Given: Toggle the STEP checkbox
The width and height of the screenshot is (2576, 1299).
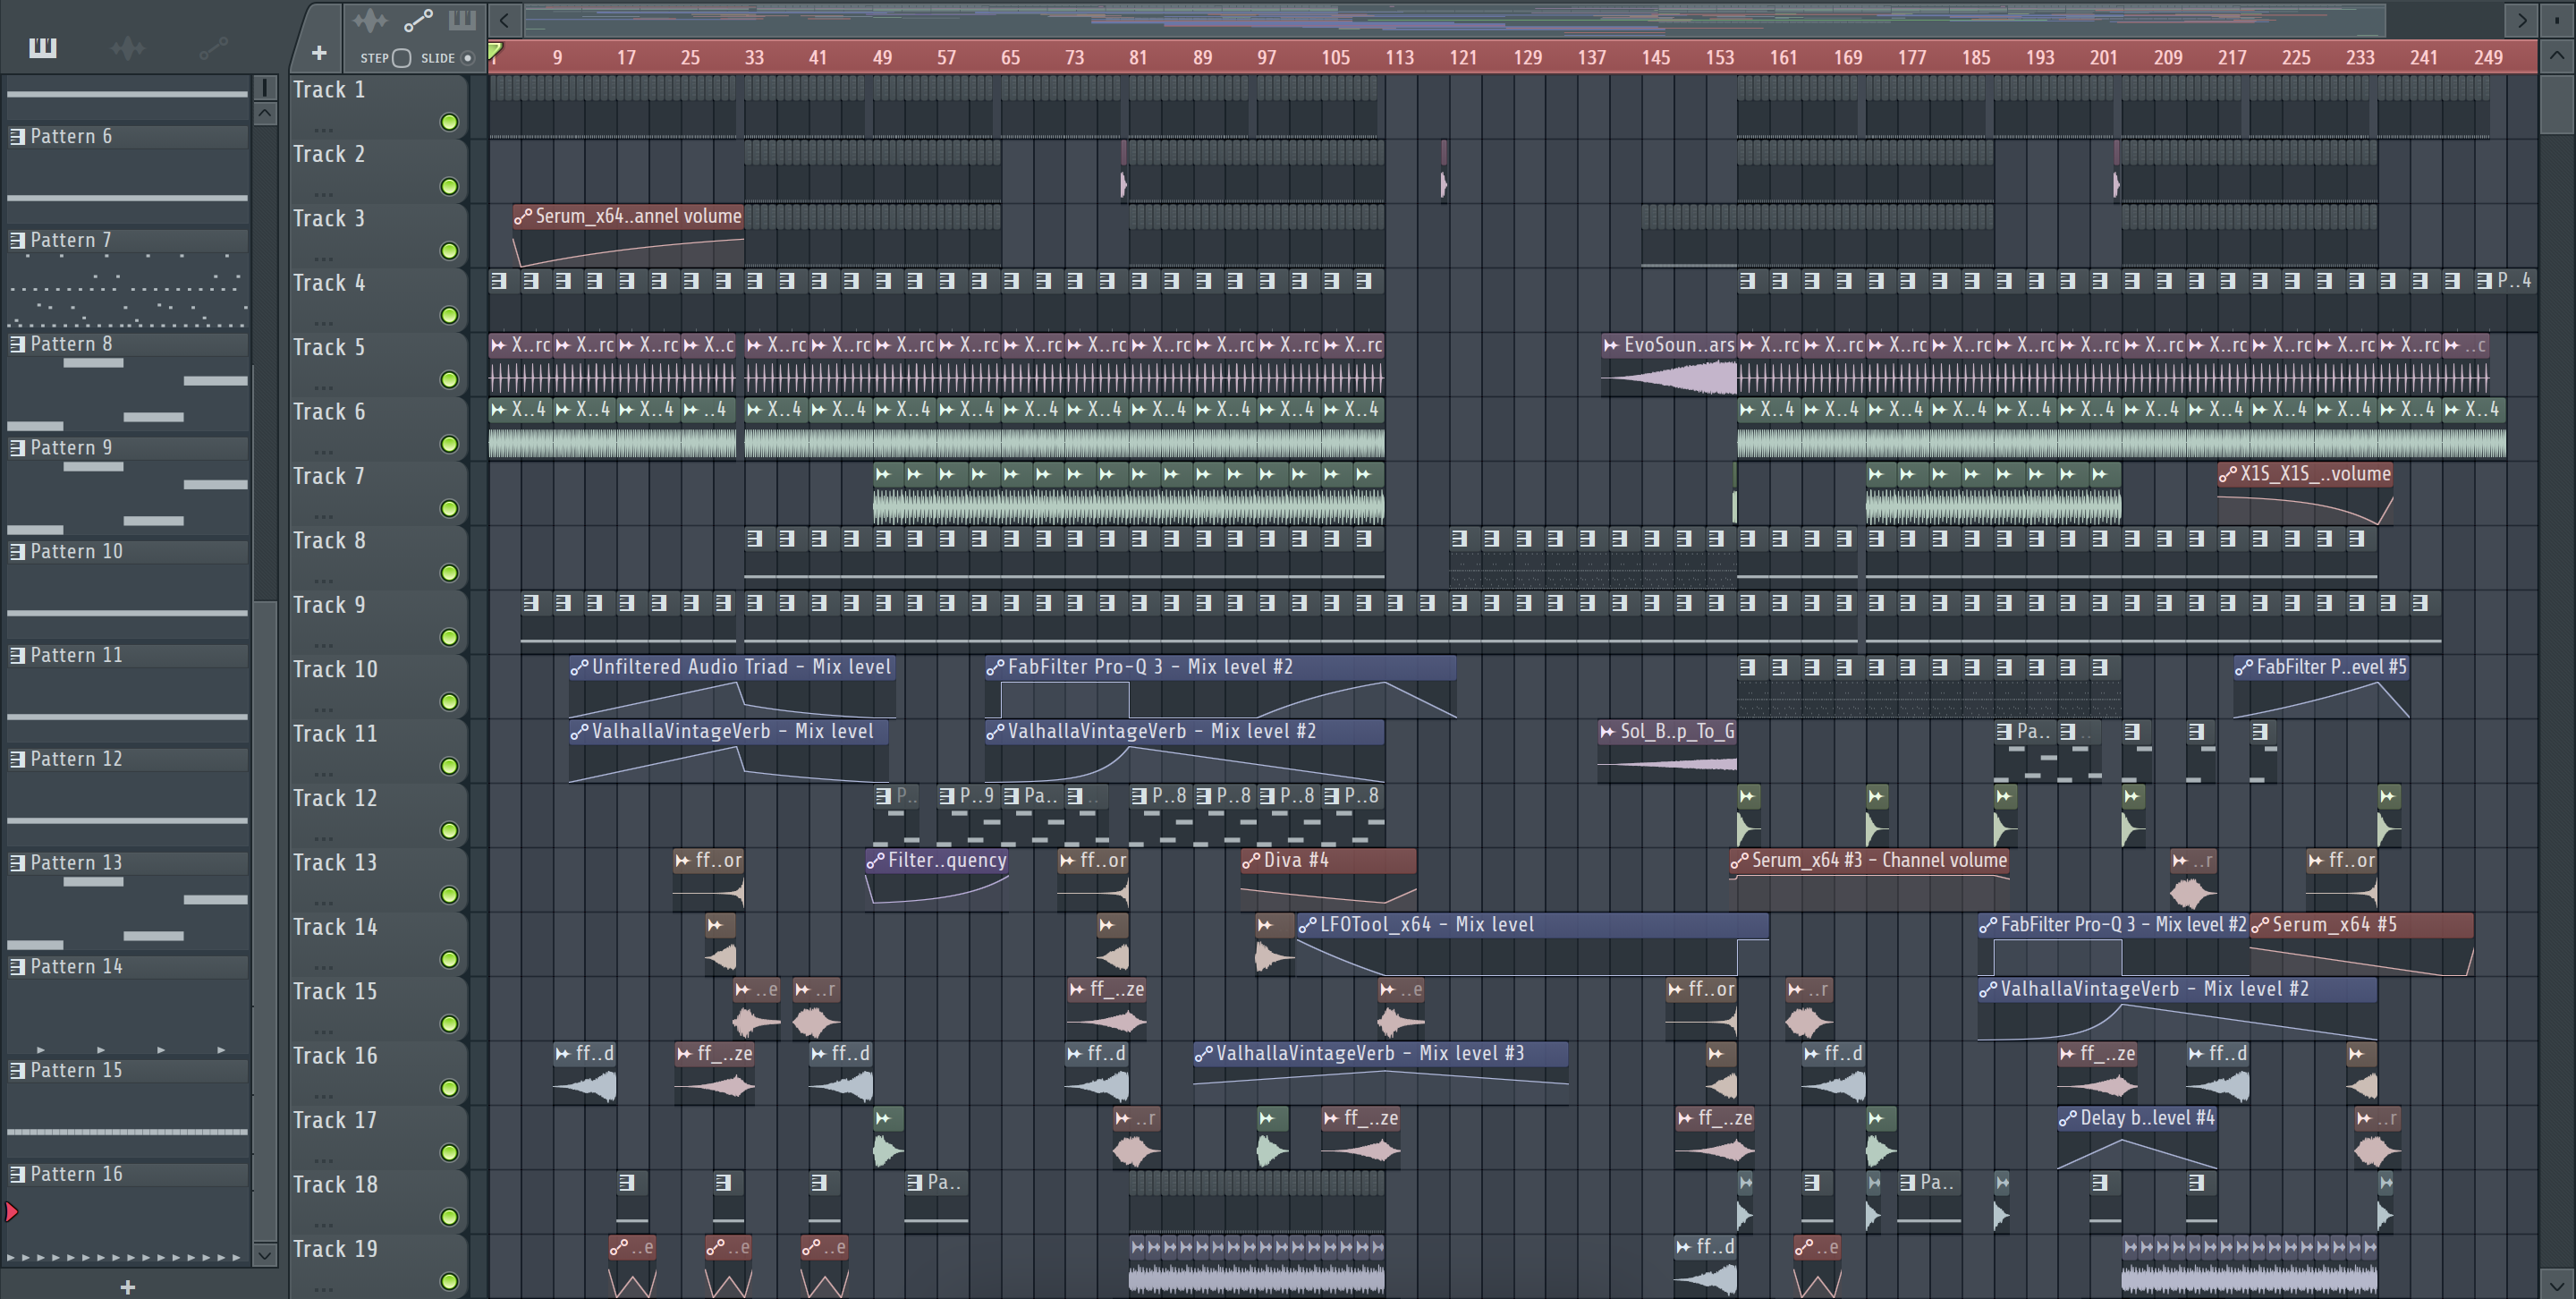Looking at the screenshot, I should 402,58.
